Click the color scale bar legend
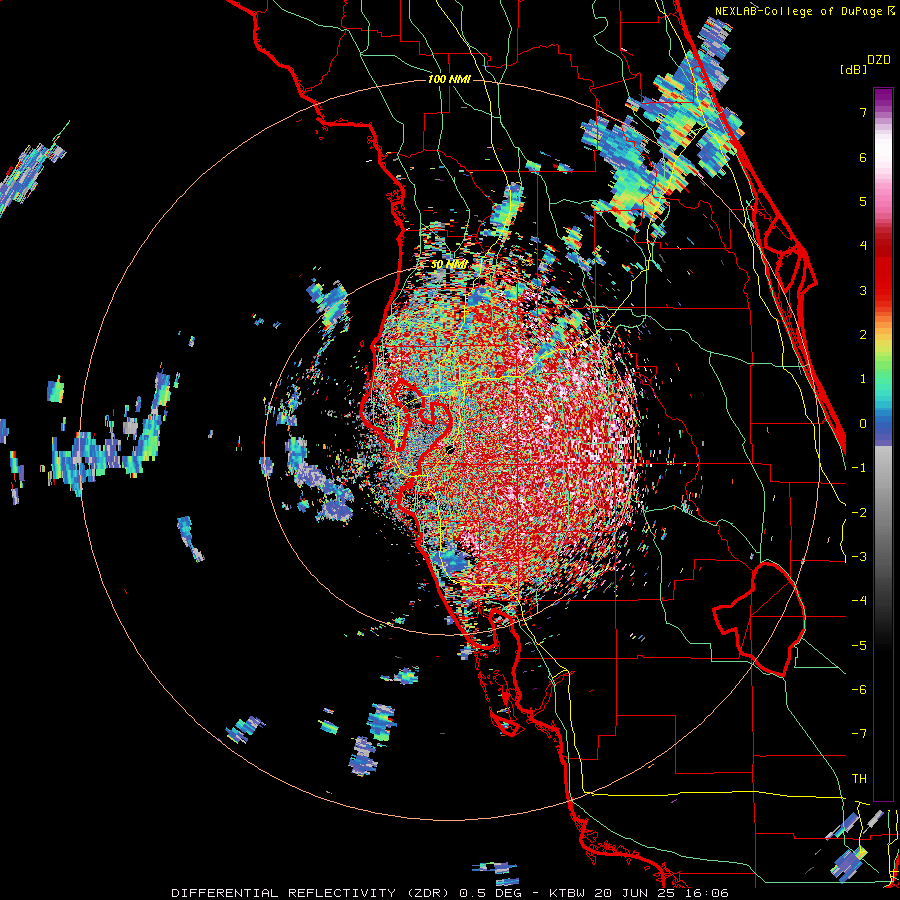 883,444
